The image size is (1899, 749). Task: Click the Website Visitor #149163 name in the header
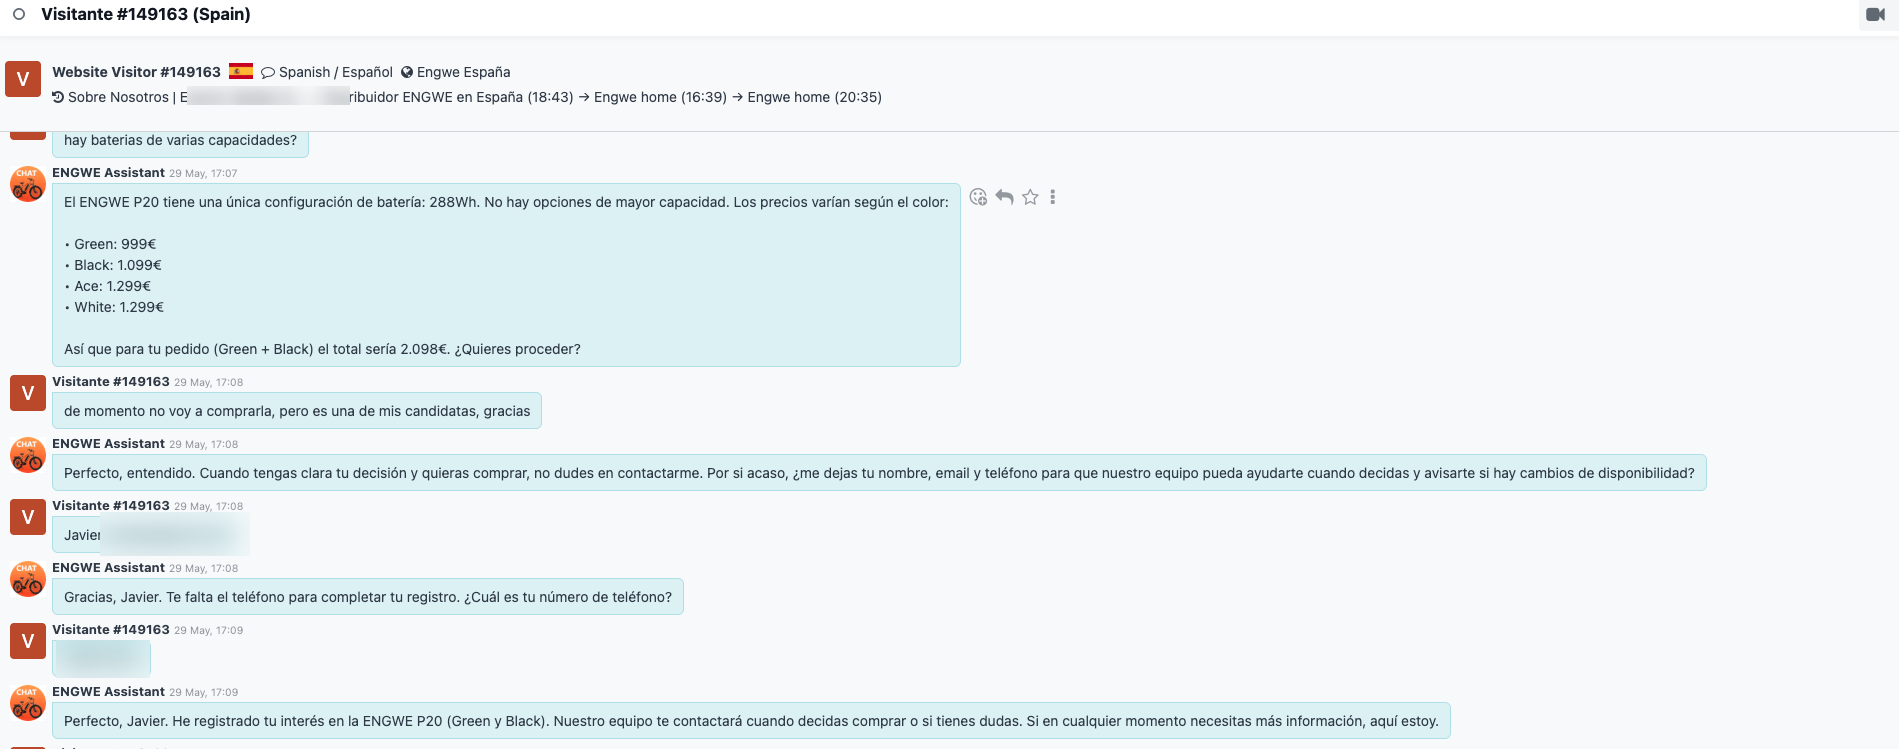(136, 72)
